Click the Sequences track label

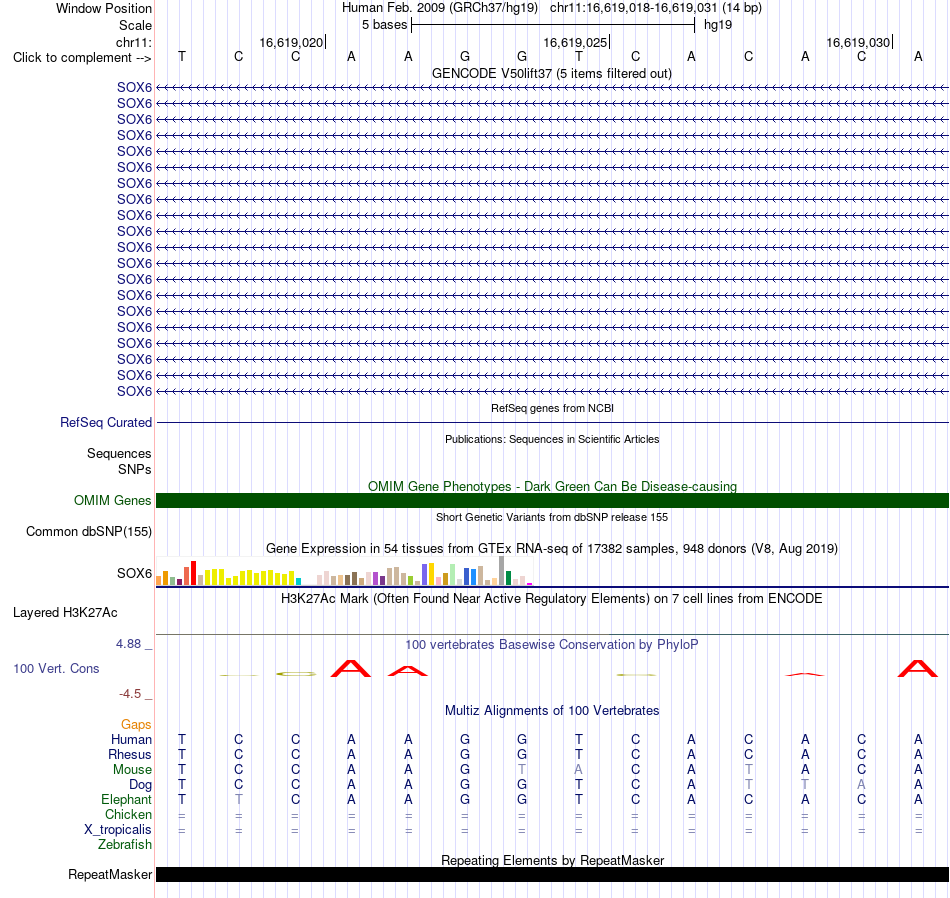point(119,453)
